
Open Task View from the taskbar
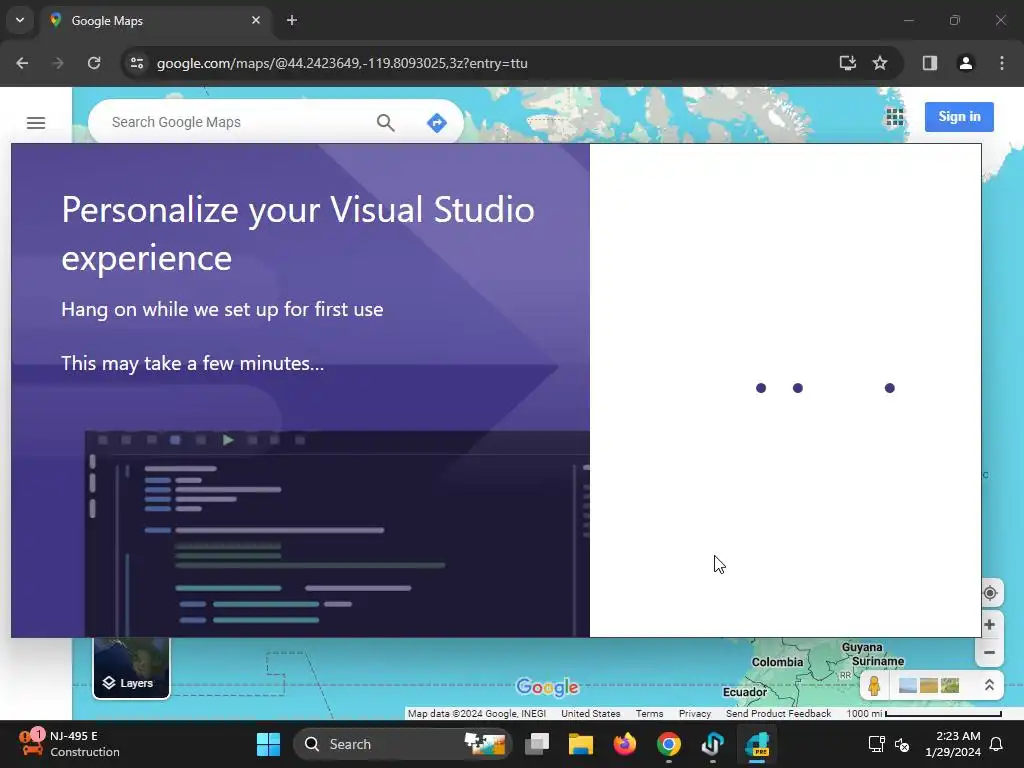pos(537,744)
